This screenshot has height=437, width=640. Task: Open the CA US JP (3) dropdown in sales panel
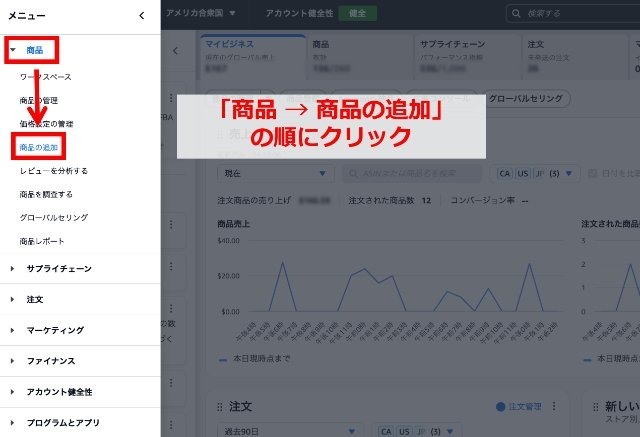click(x=534, y=173)
